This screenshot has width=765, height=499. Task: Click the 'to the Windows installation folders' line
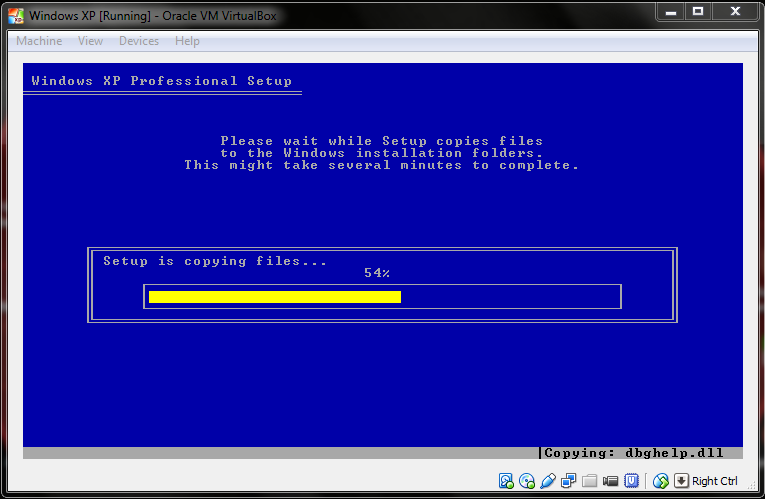point(382,153)
